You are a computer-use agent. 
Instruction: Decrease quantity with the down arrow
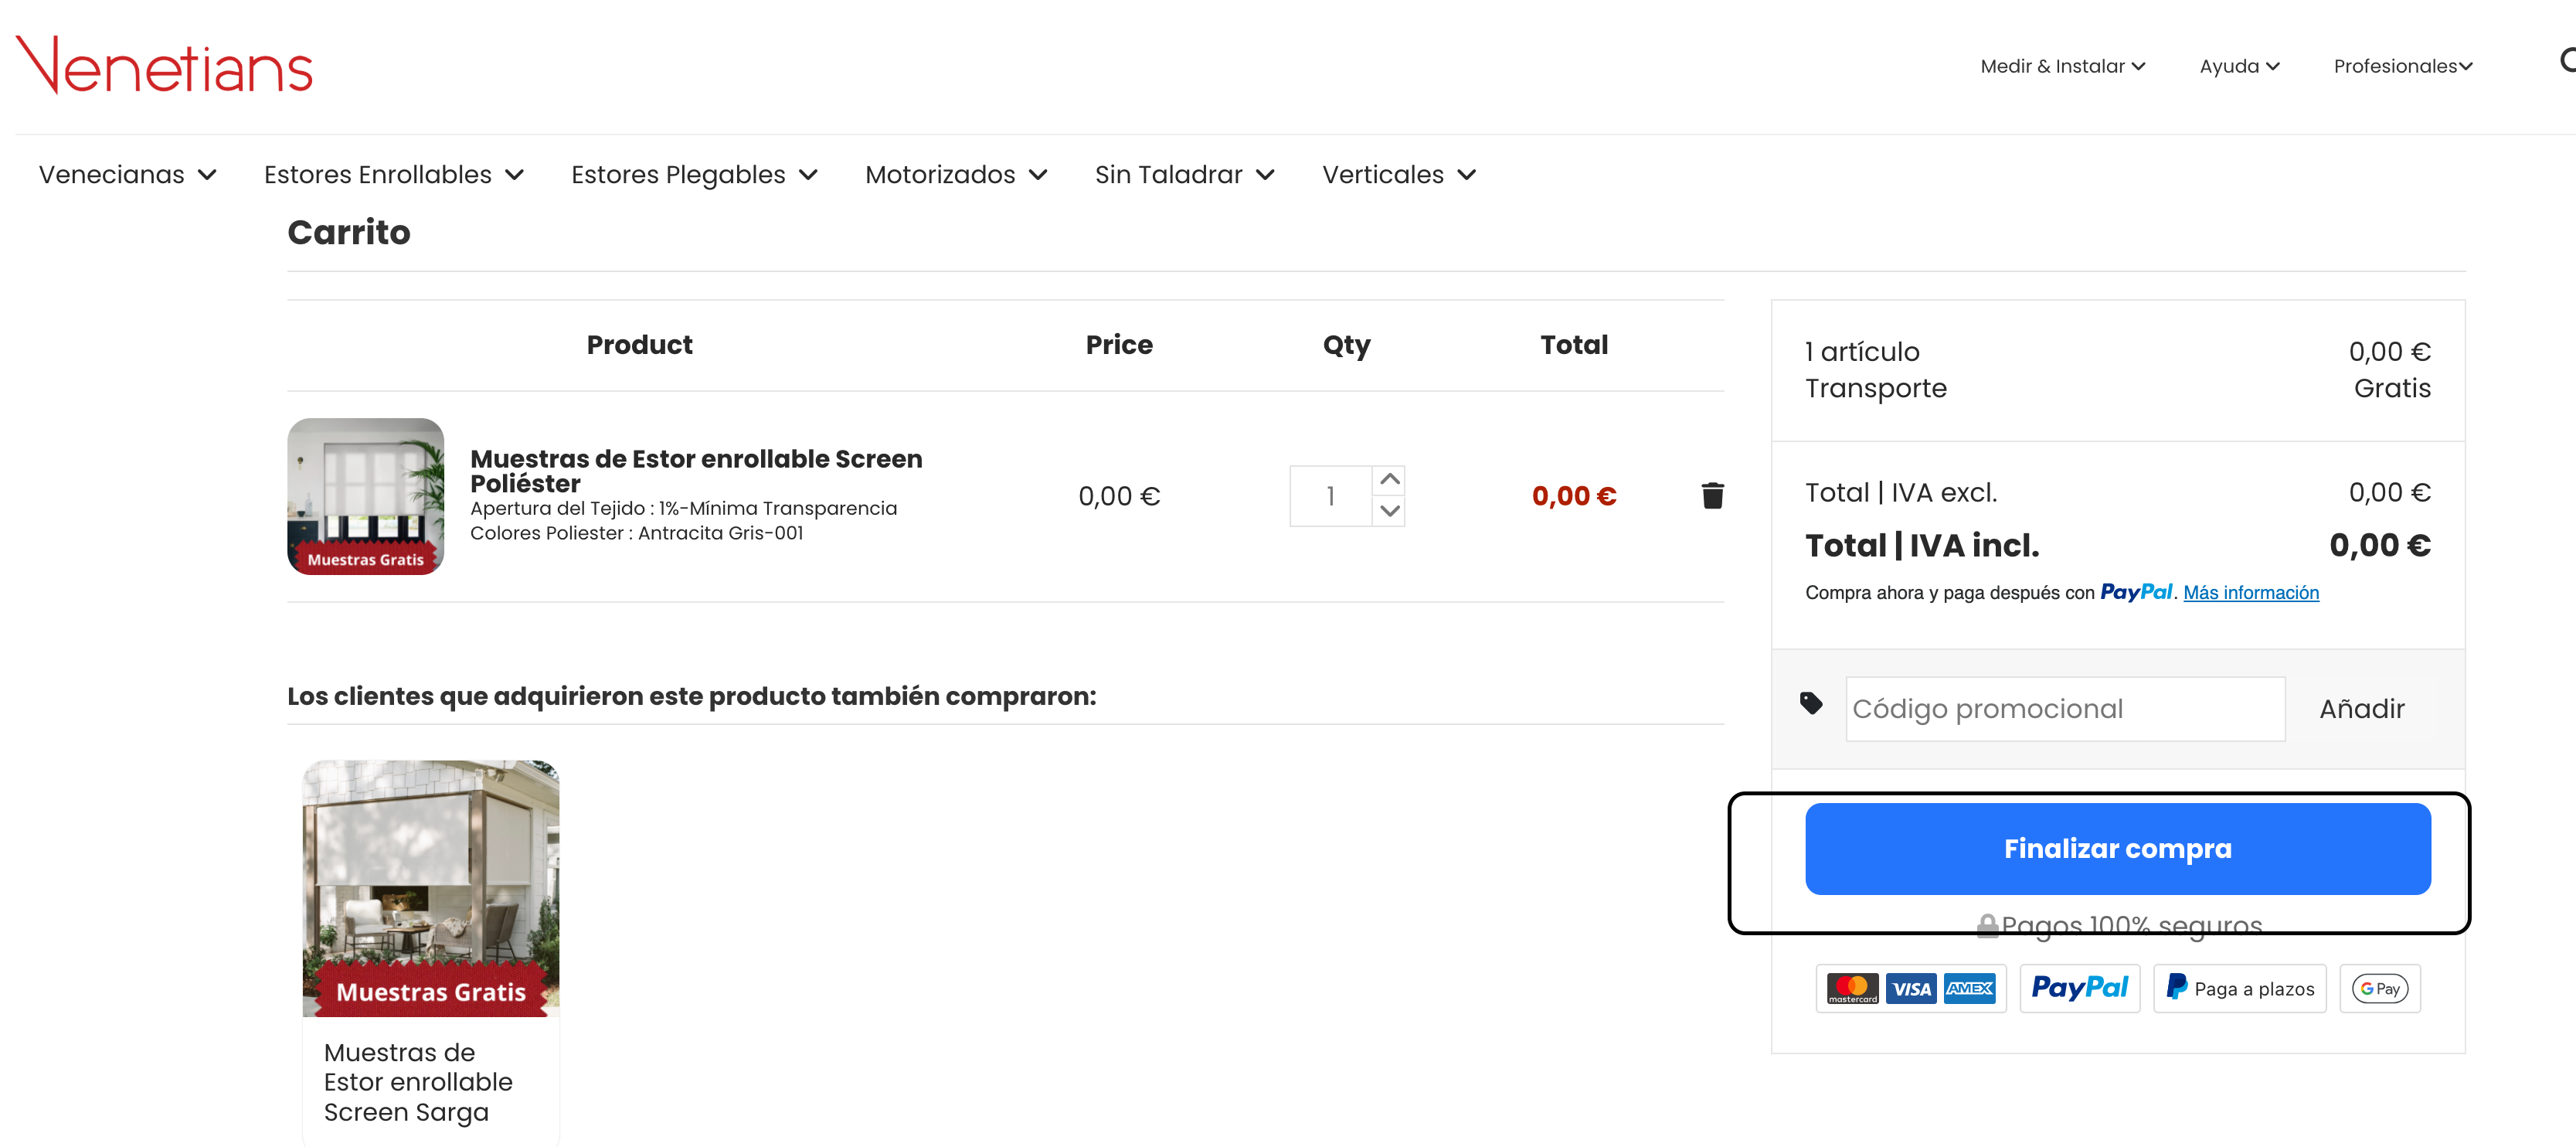click(1389, 511)
